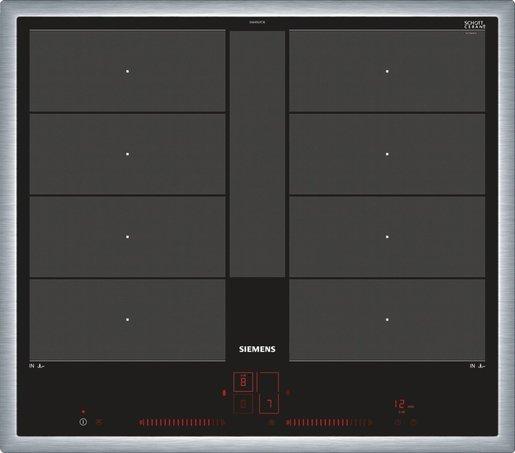Touch the first right cooking segment center dot
The image size is (515, 453).
tap(387, 71)
